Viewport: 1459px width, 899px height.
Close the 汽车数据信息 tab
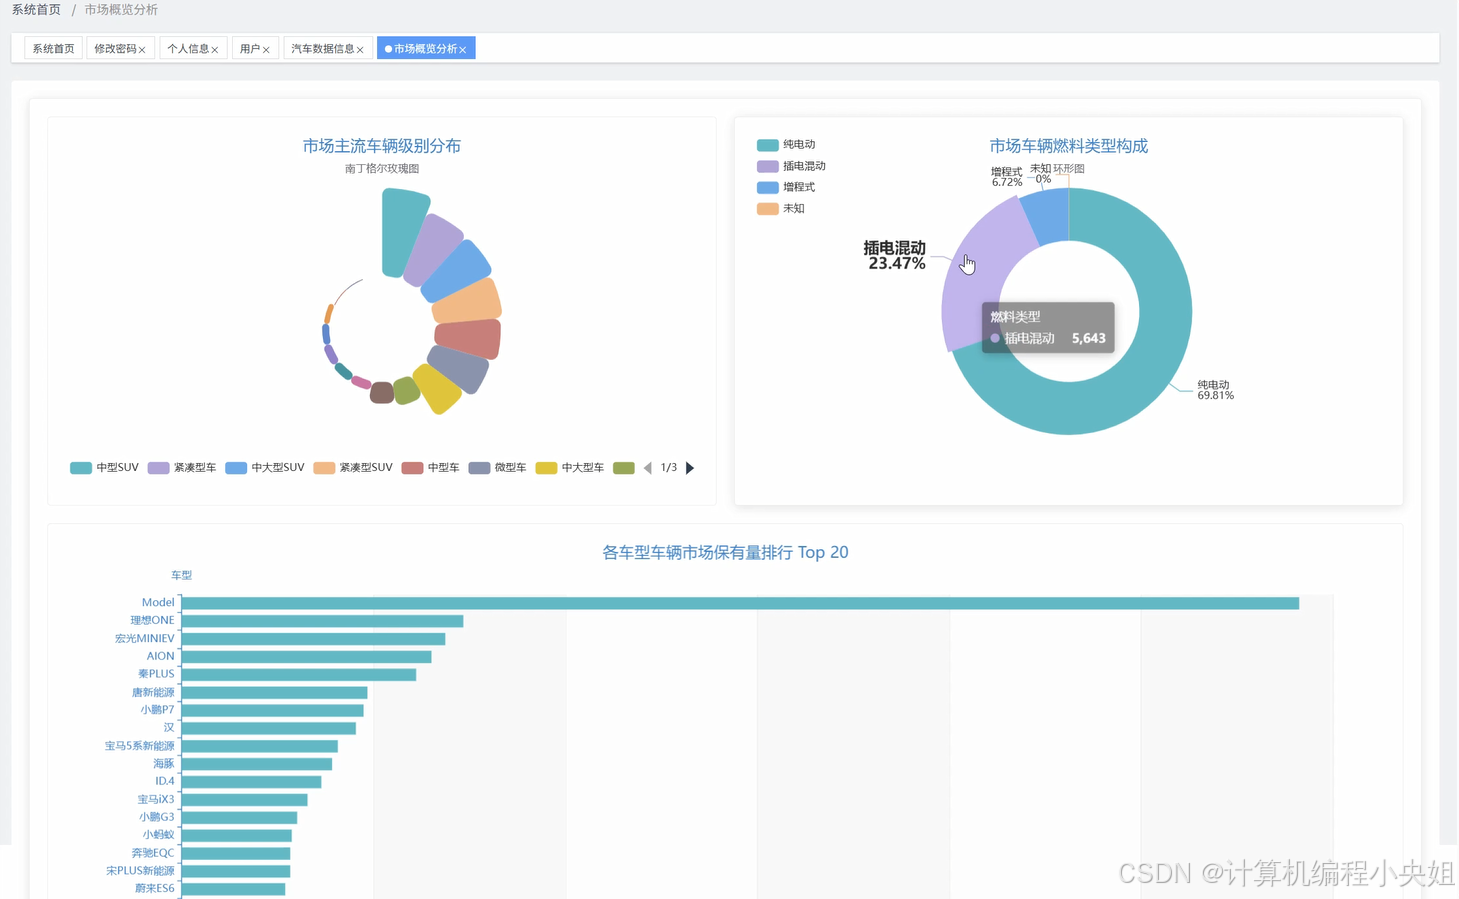(360, 50)
